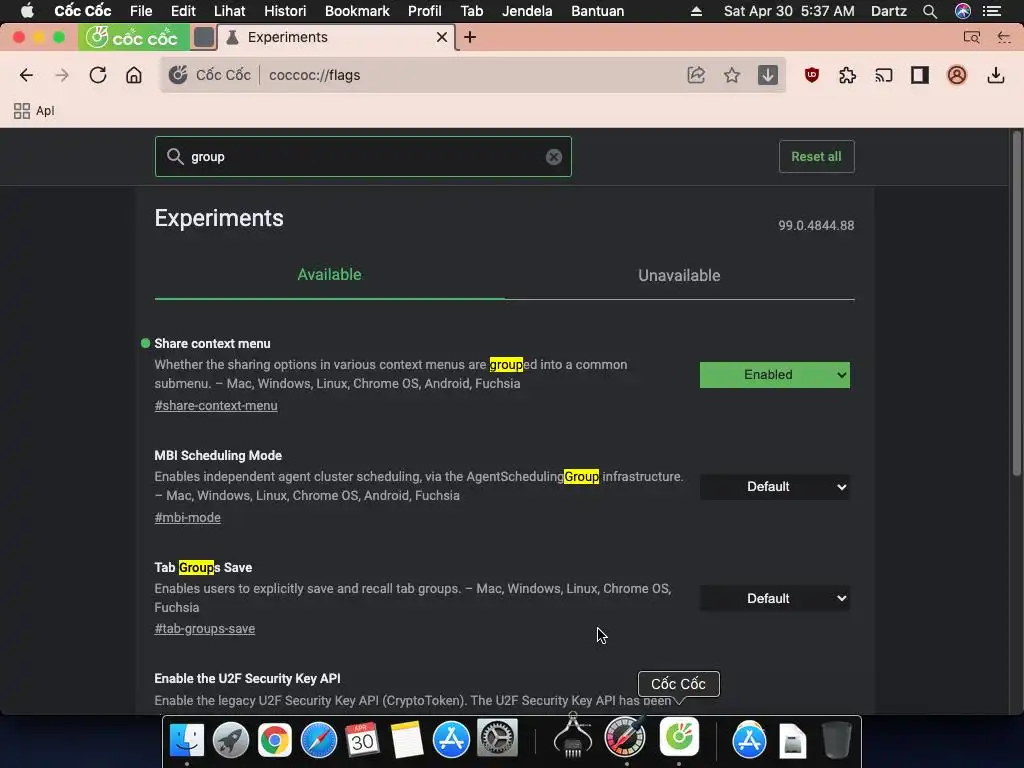Click the search flags input field
Image resolution: width=1024 pixels, height=768 pixels.
363,157
